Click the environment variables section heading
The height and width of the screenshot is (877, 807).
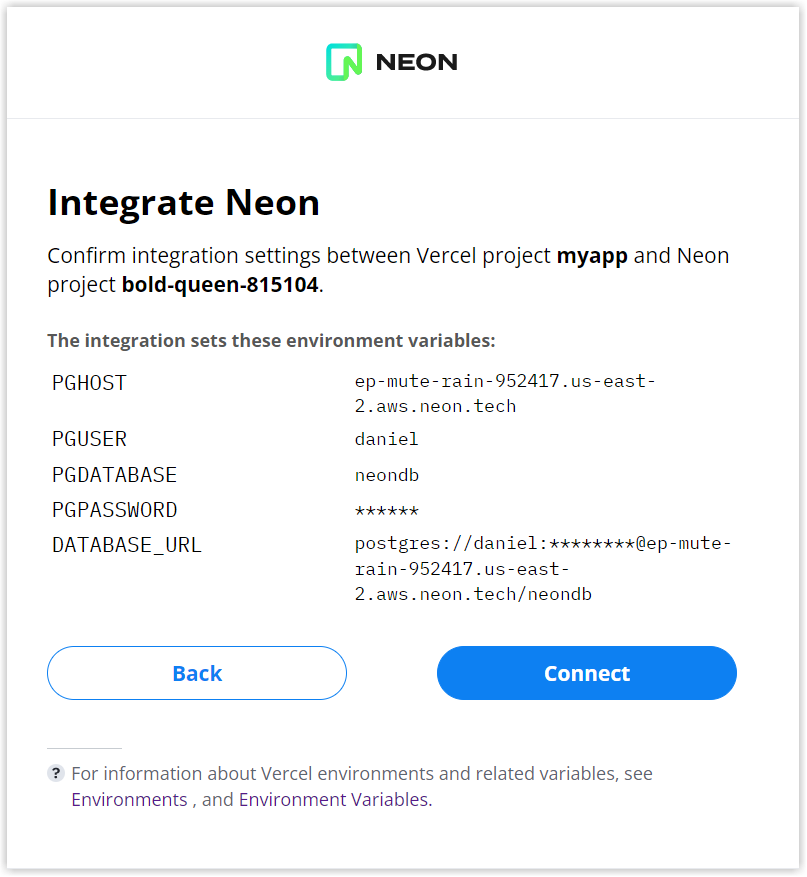271,340
